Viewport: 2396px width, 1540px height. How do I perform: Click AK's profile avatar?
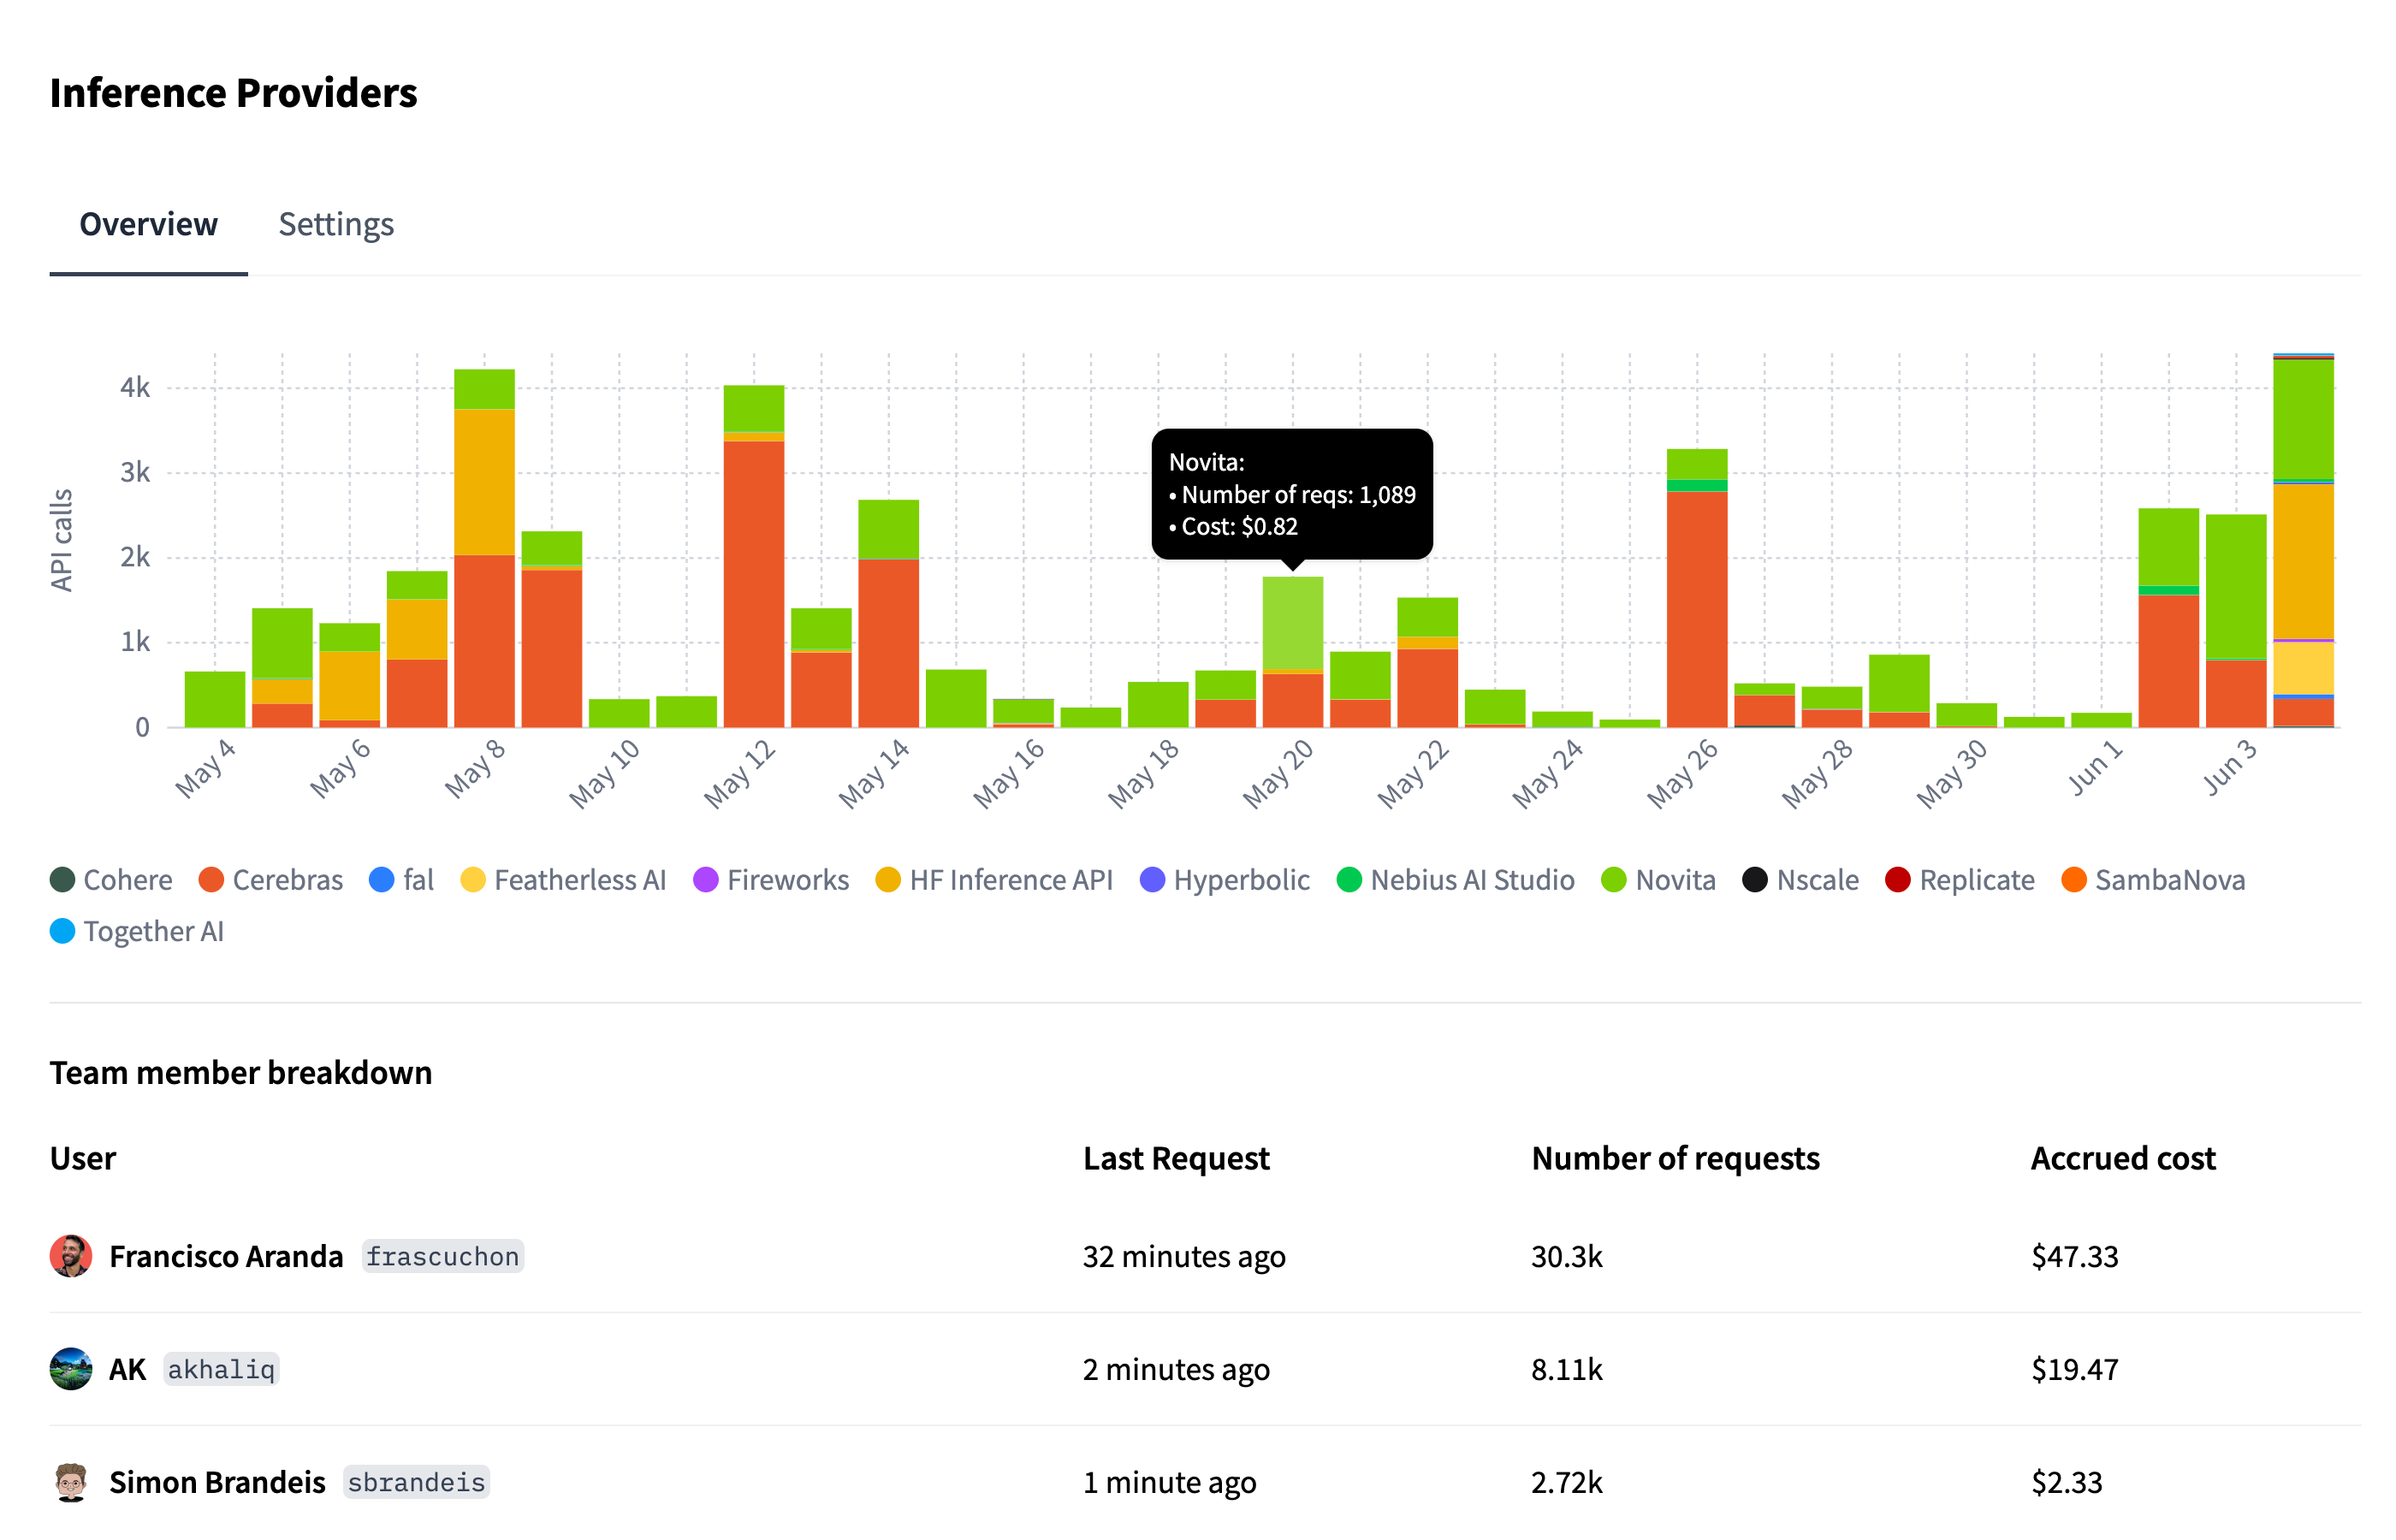(70, 1369)
